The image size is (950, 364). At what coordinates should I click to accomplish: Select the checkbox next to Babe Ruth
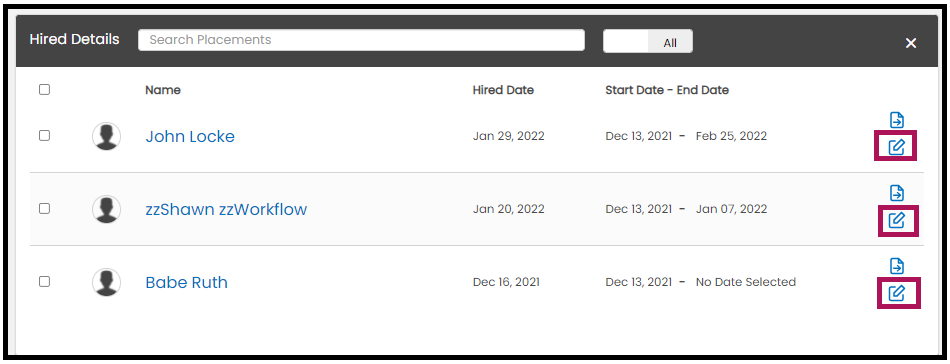tap(44, 281)
